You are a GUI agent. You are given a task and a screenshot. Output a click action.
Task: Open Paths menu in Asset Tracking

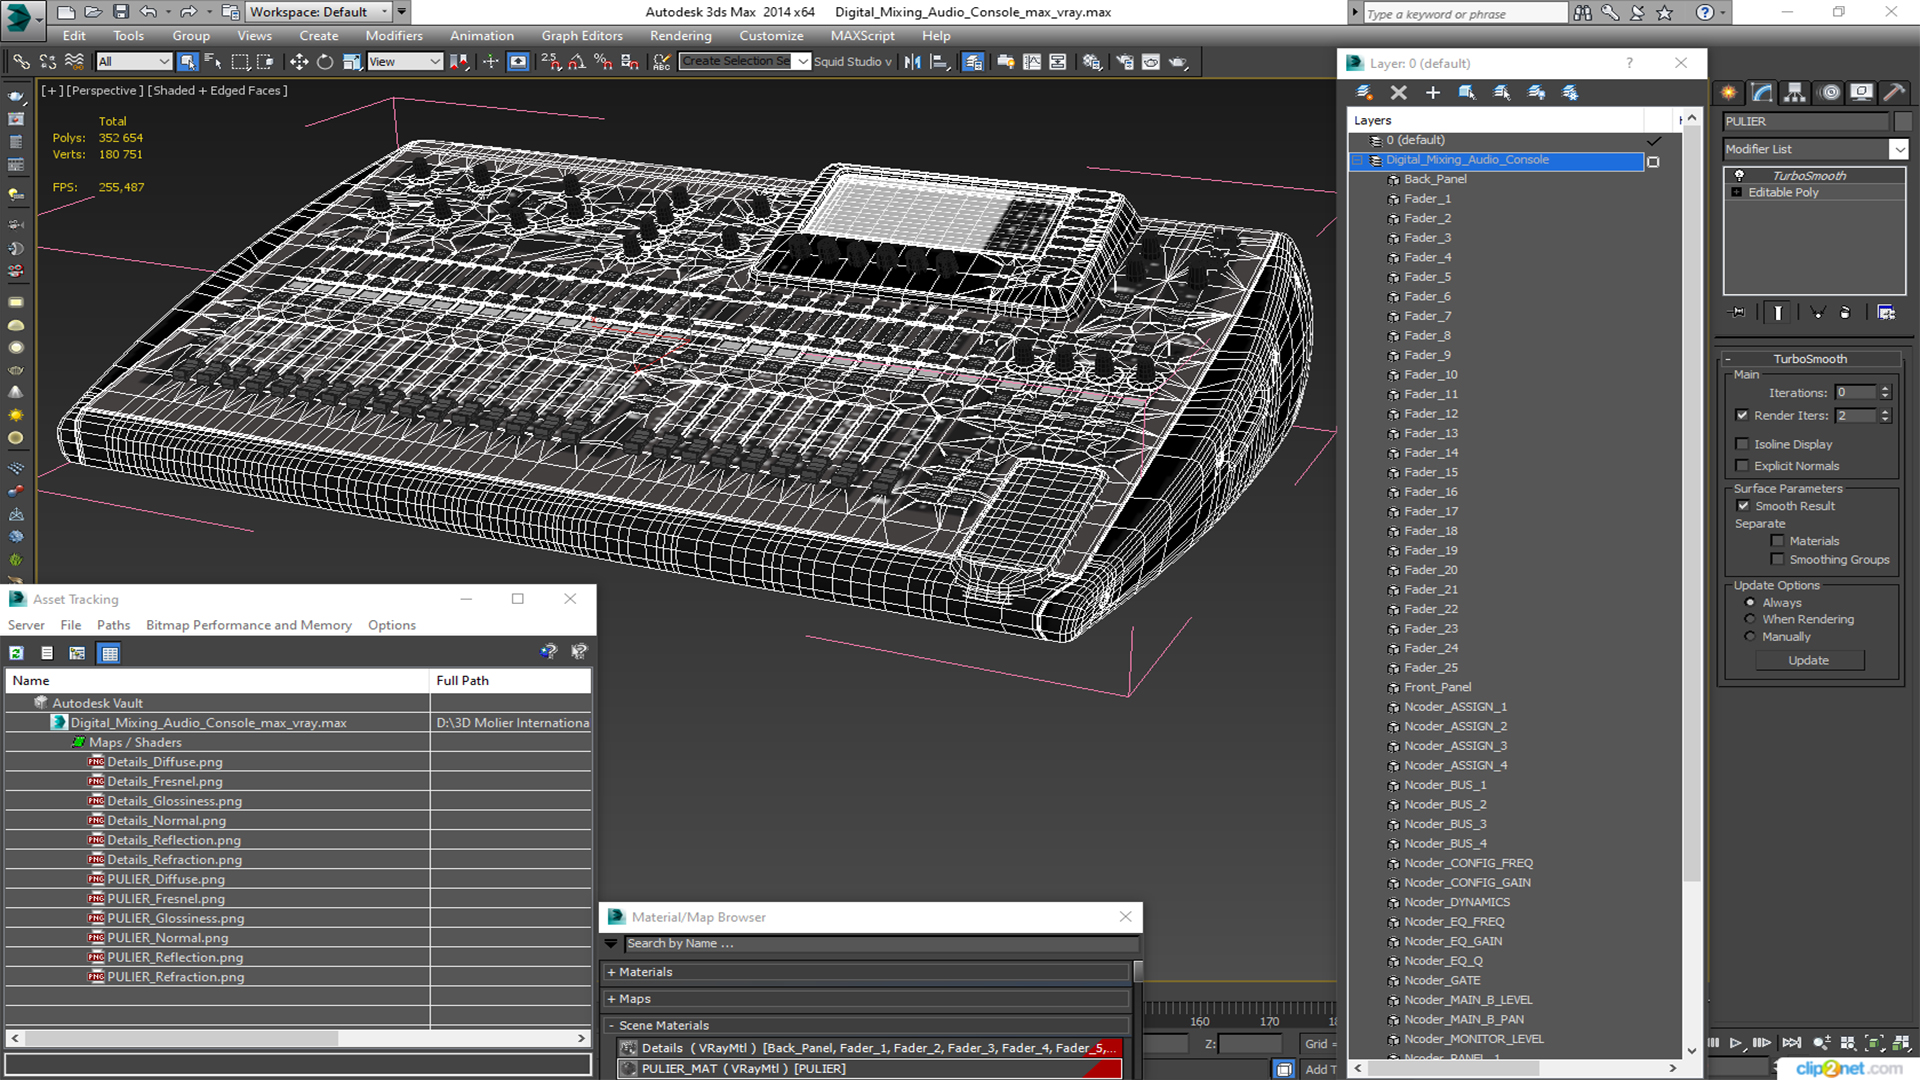click(x=113, y=625)
